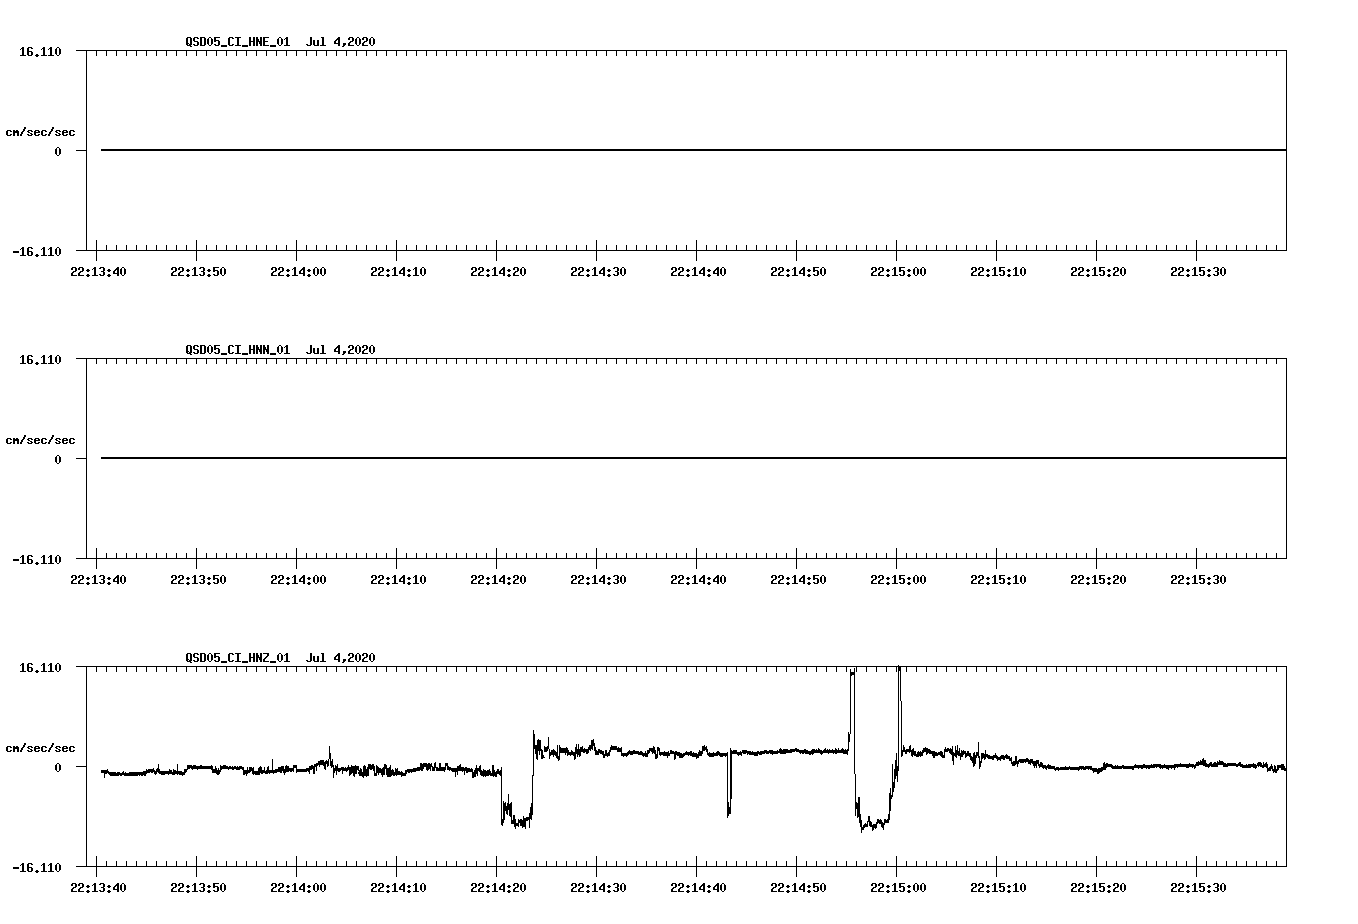Image resolution: width=1358 pixels, height=924 pixels.
Task: Click the 22:15:10 time label under HNN plot
Action: (x=998, y=579)
